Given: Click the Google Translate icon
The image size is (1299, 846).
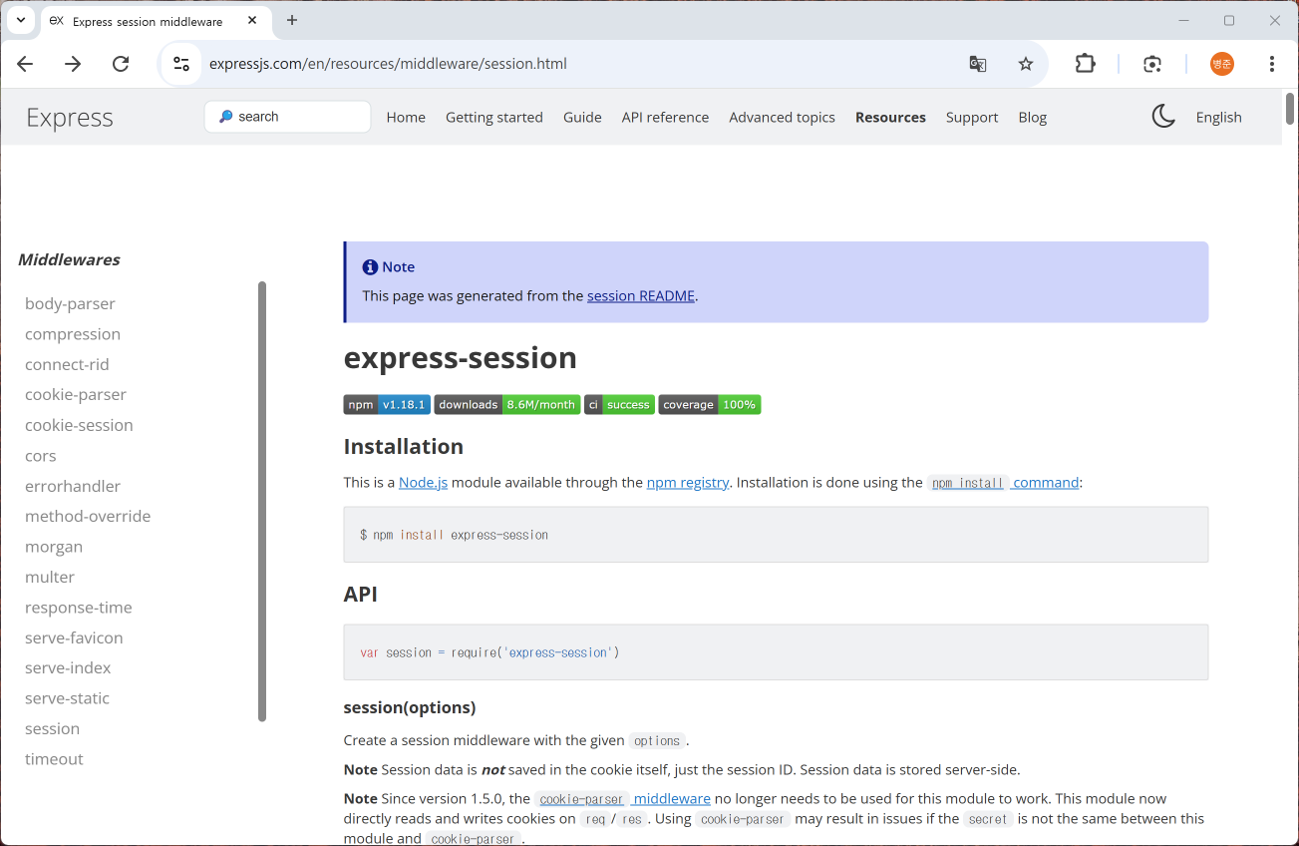Looking at the screenshot, I should pyautogui.click(x=978, y=64).
